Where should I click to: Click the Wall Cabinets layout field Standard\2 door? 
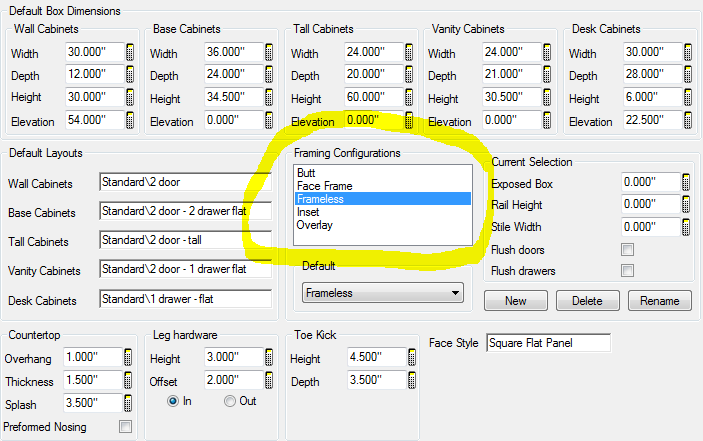(186, 182)
